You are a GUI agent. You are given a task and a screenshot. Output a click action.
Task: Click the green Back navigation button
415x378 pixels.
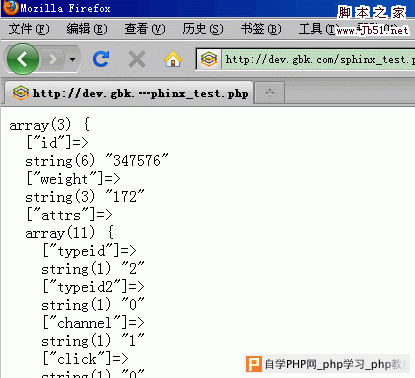[x=22, y=59]
